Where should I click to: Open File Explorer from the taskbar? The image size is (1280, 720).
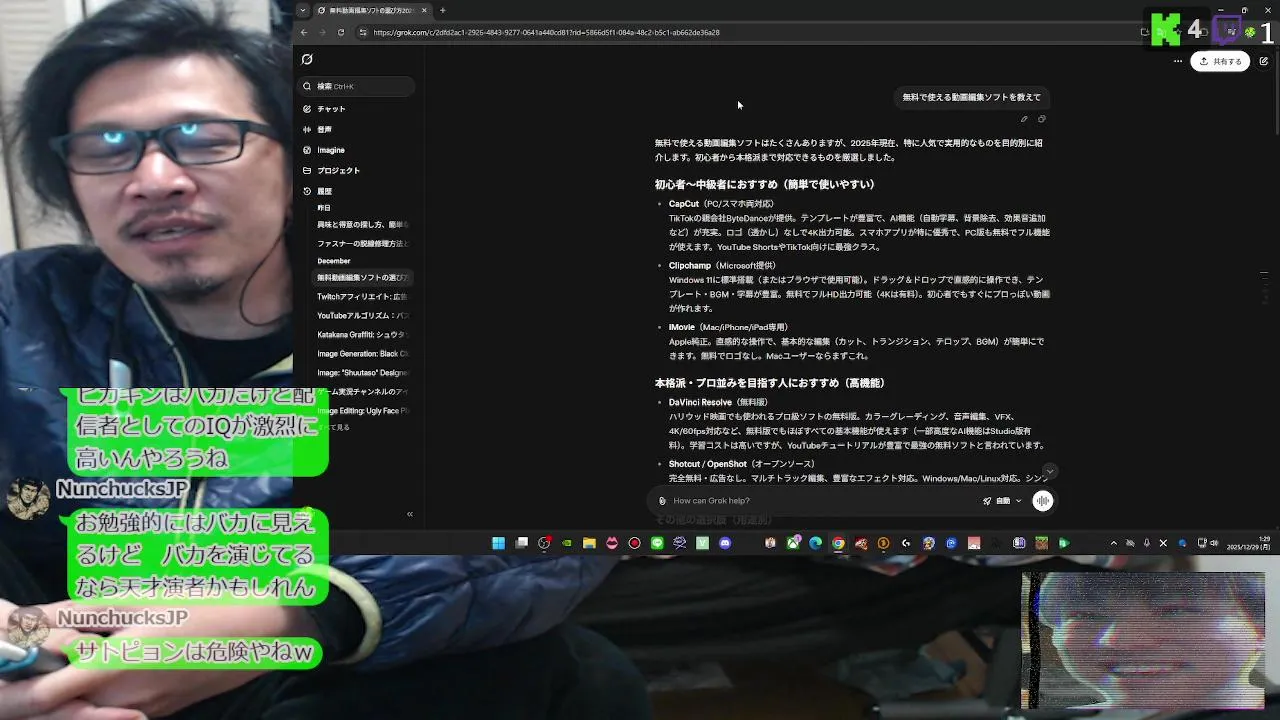coord(589,543)
